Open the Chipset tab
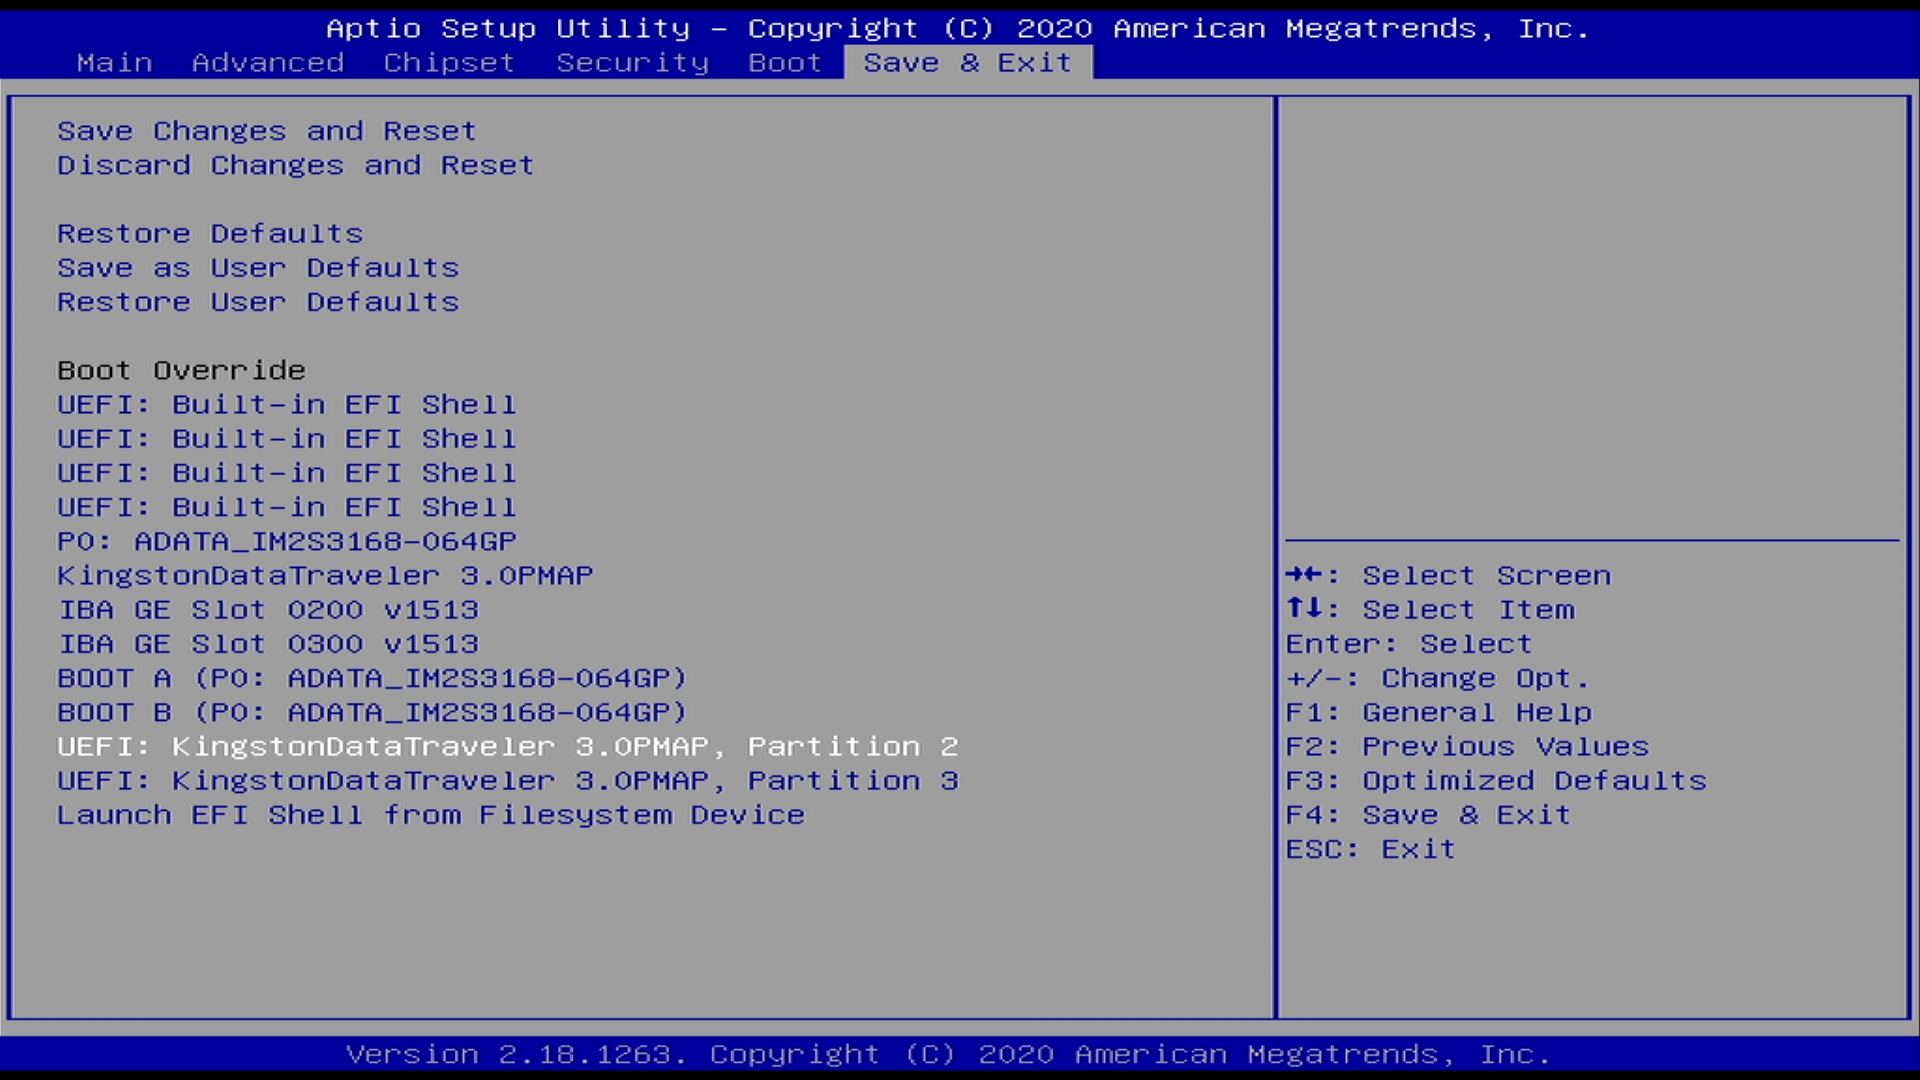The width and height of the screenshot is (1920, 1080). (x=448, y=62)
